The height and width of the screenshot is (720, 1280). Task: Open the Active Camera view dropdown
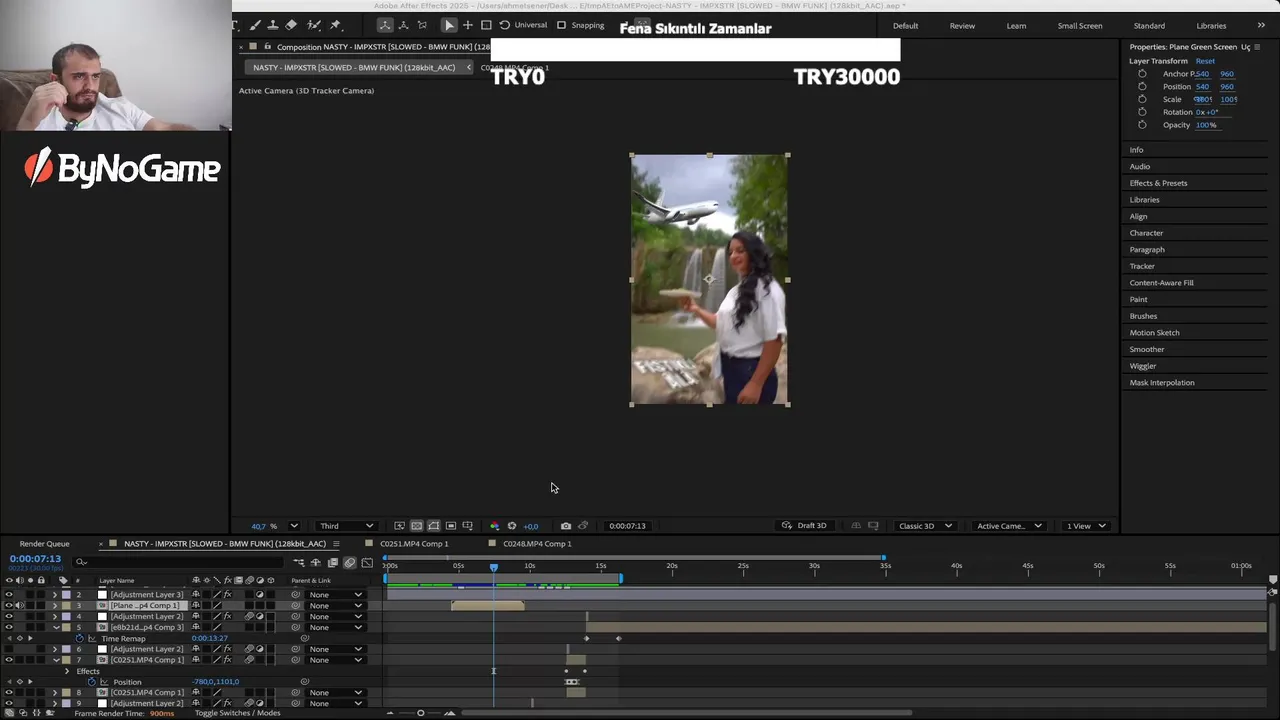[1009, 526]
